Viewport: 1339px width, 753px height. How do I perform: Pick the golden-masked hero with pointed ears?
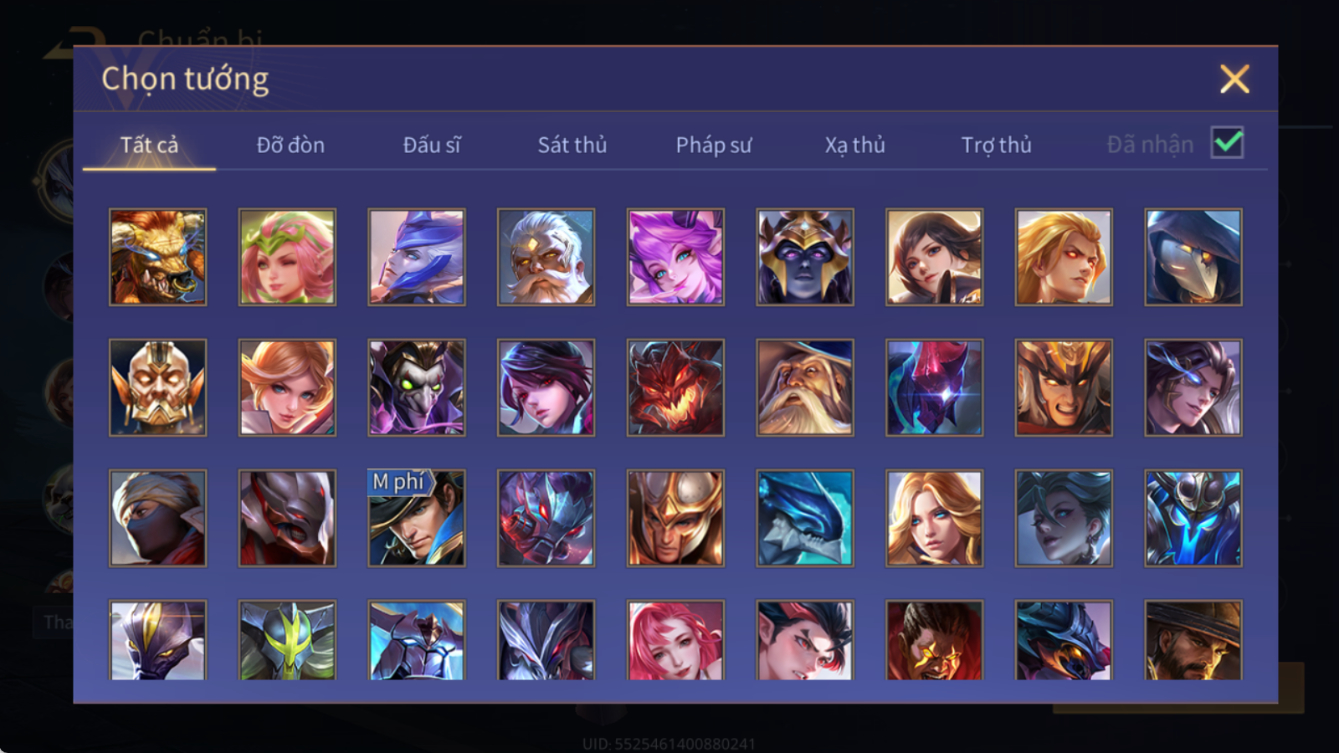pyautogui.click(x=158, y=388)
